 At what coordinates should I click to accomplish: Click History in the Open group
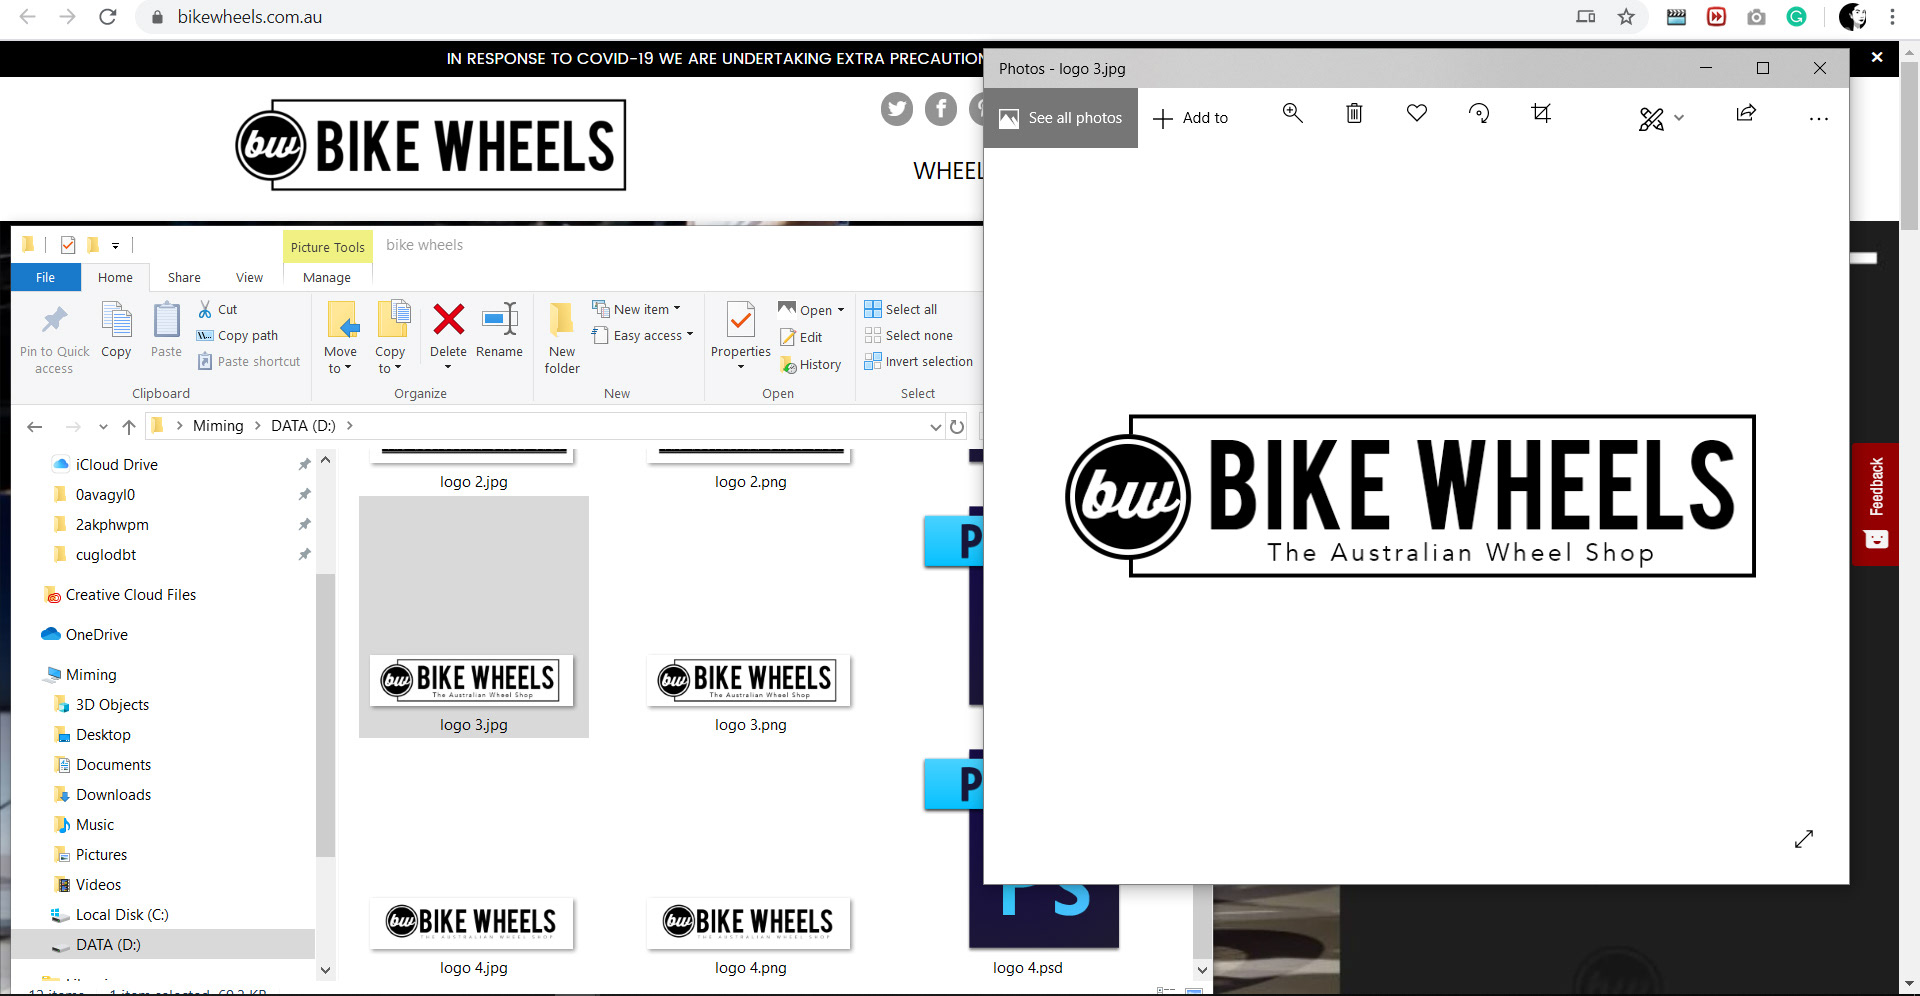point(811,364)
